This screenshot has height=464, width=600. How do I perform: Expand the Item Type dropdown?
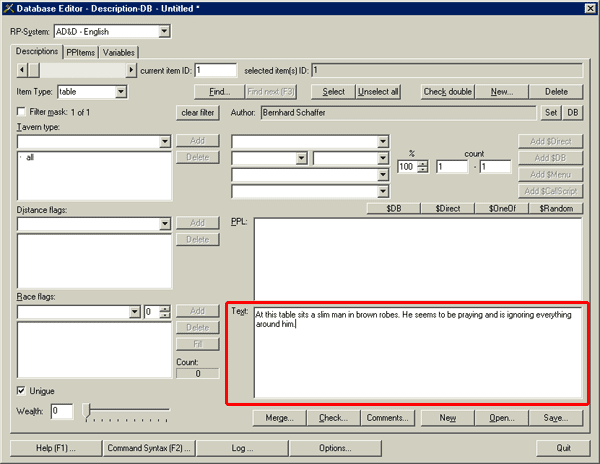click(121, 92)
